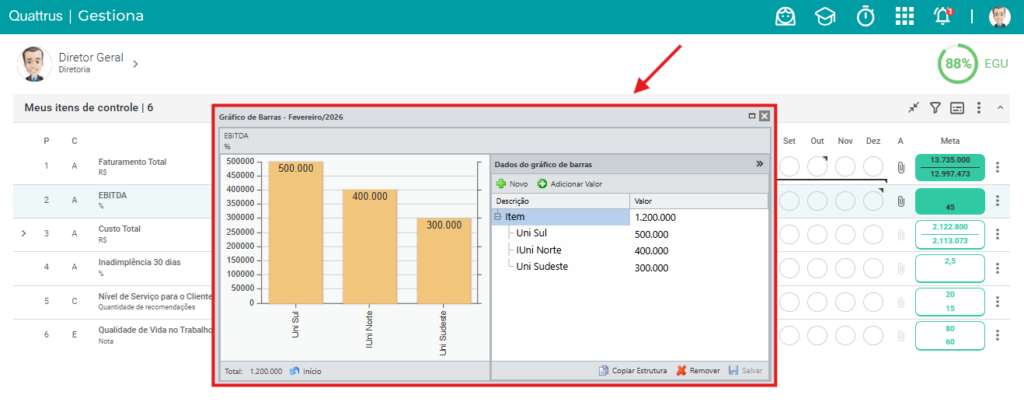Screen dimensions: 1024x402
Task: Toggle the Out status circle for Faturamento Total
Action: tap(817, 167)
